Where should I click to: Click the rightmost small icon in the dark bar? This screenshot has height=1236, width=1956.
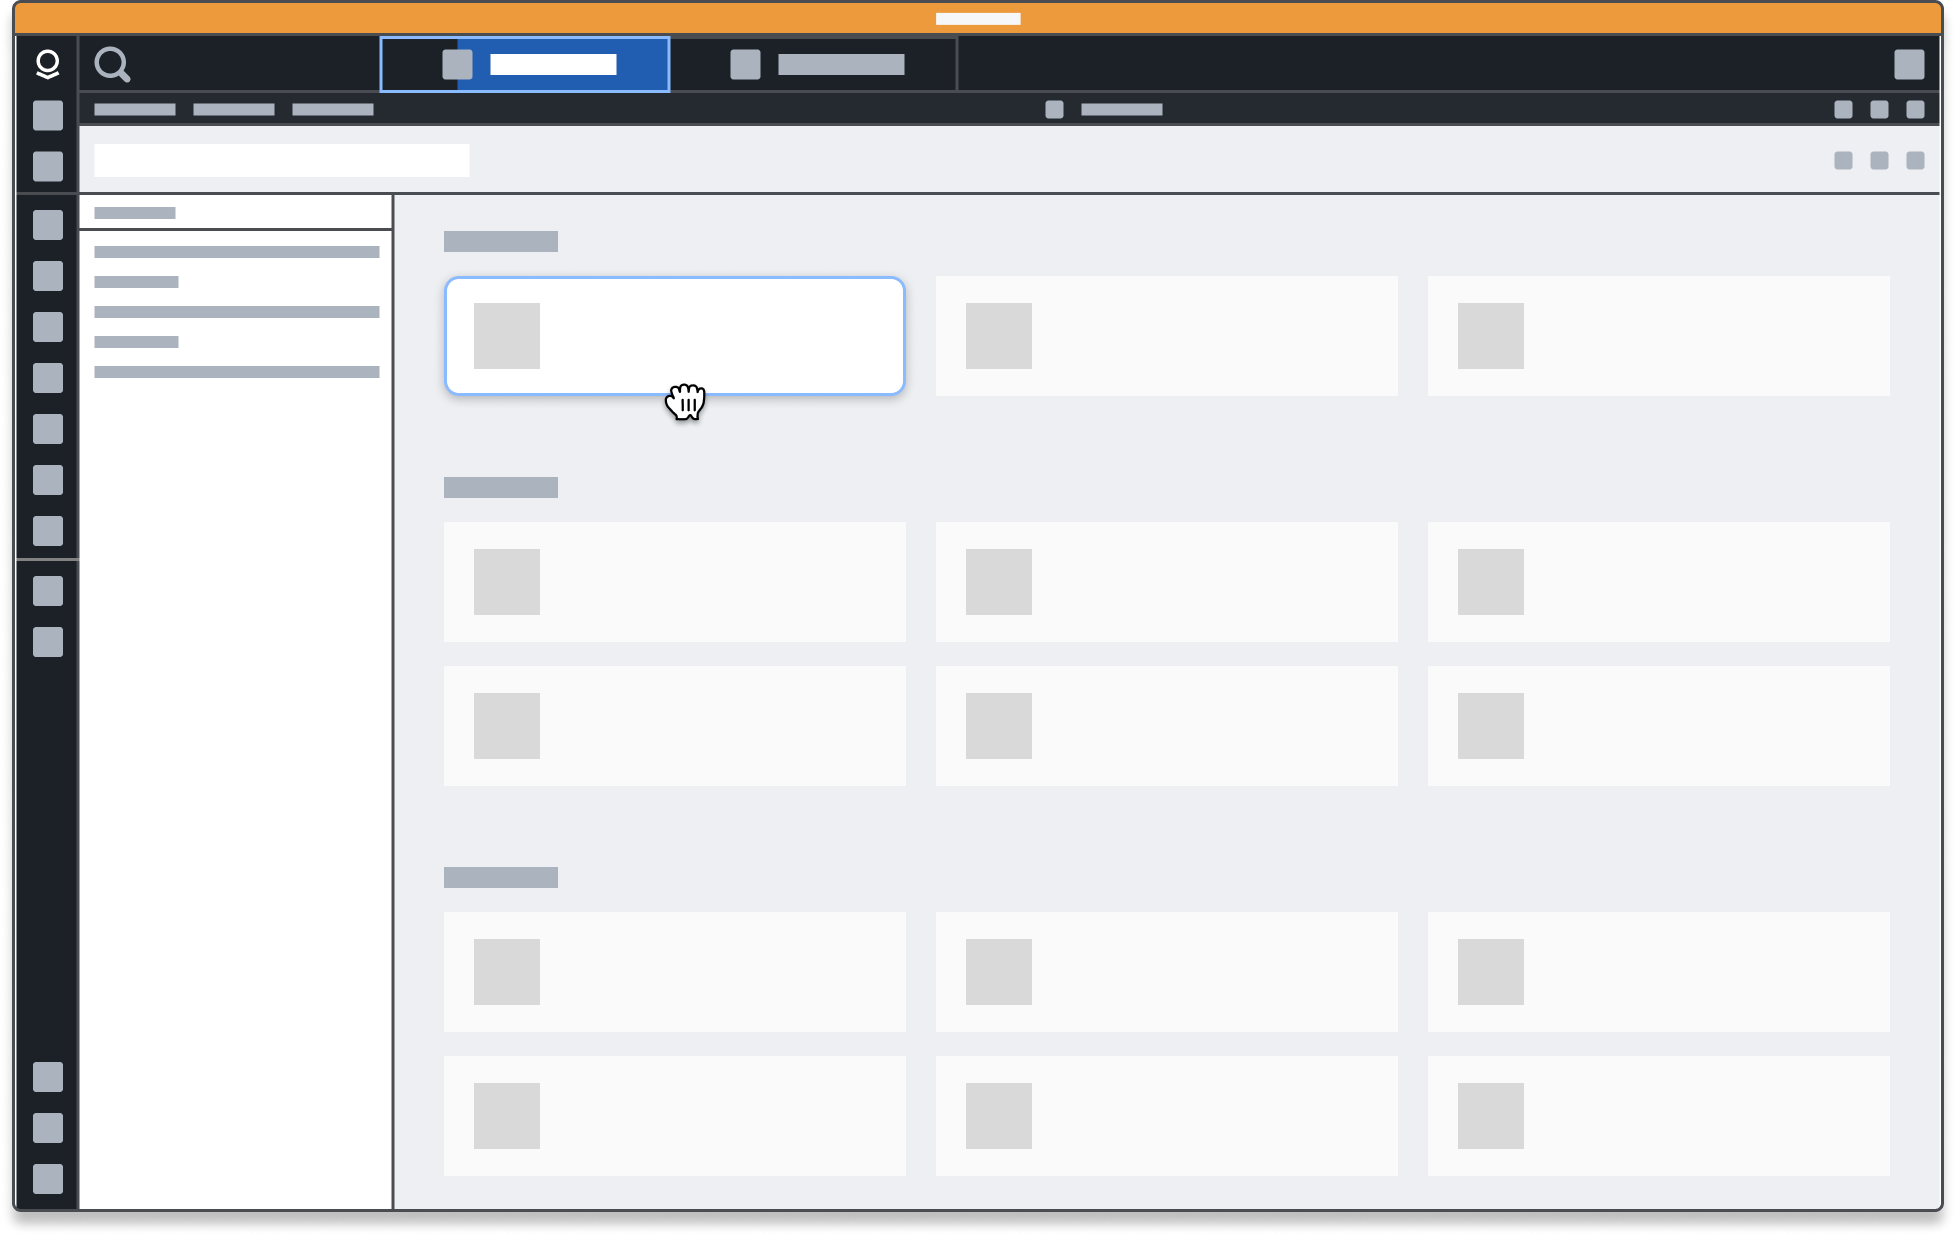coord(1915,109)
